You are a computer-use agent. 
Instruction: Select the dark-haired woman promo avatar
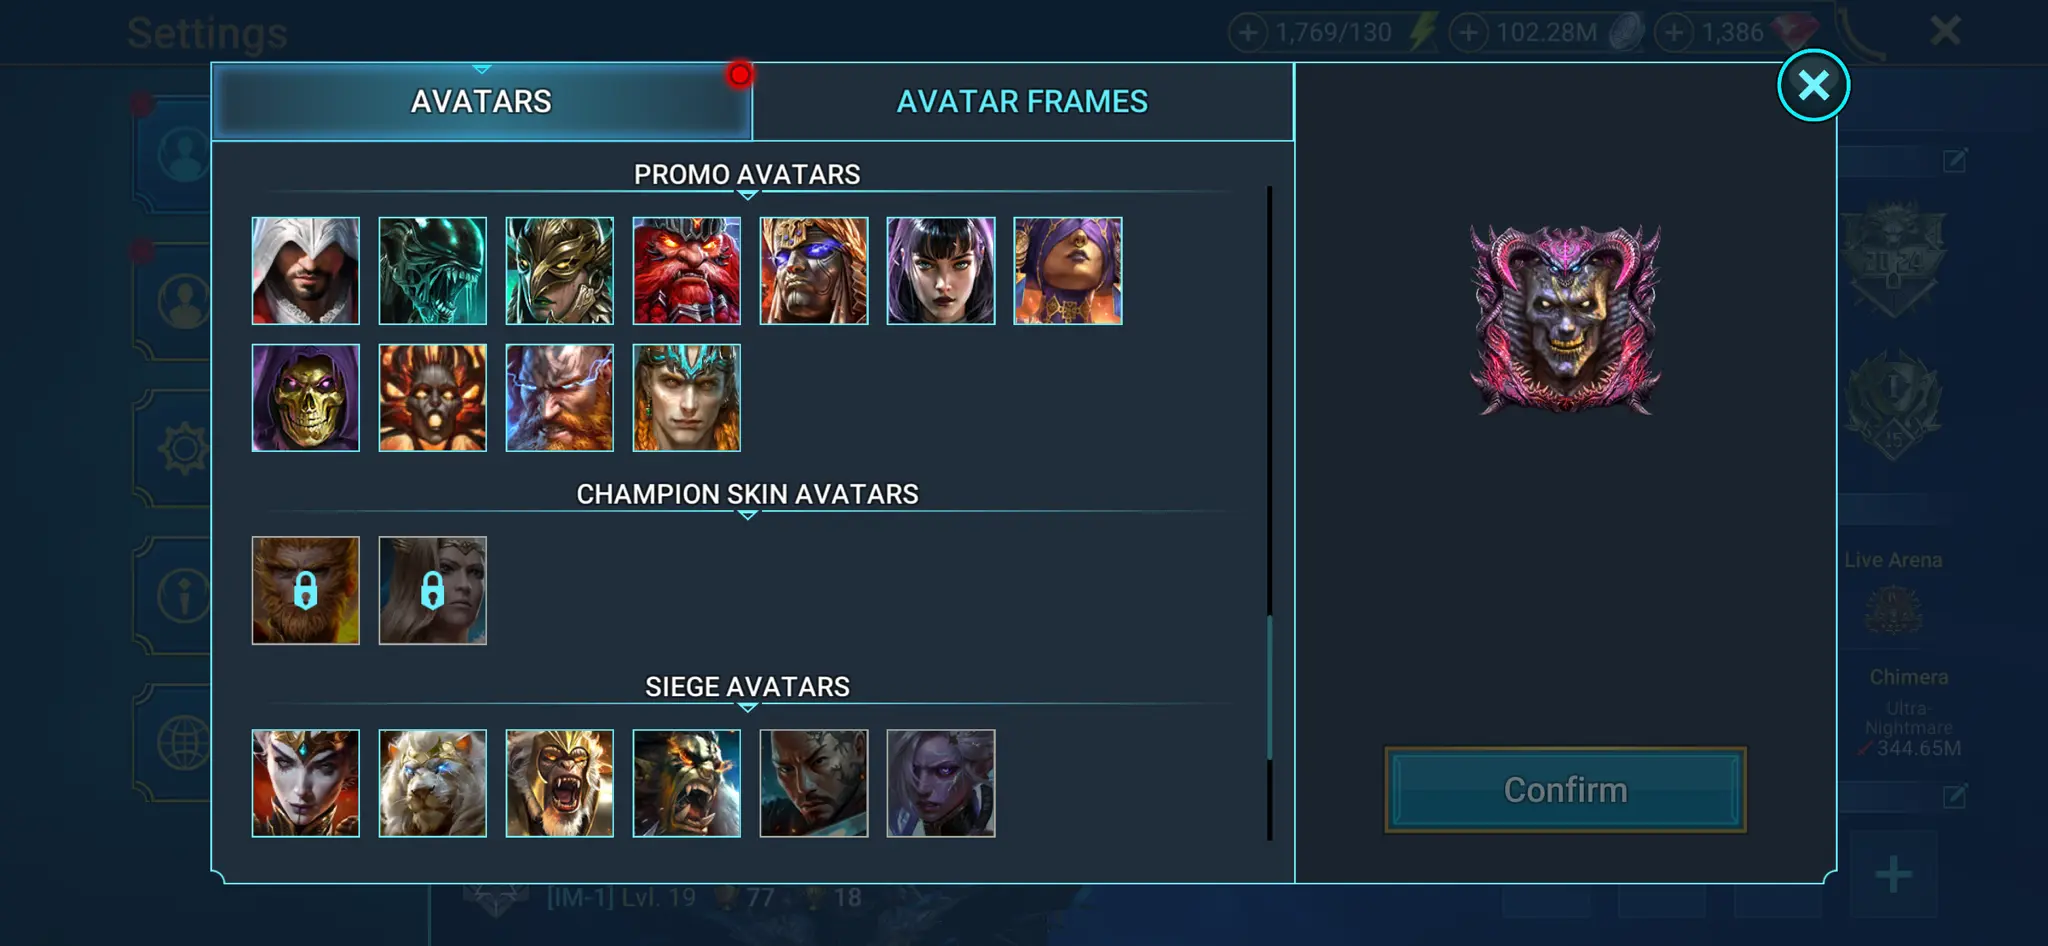[940, 271]
